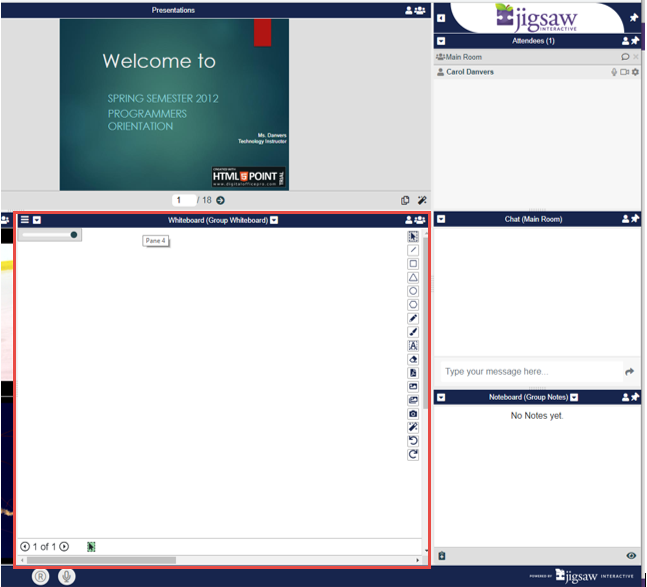This screenshot has width=647, height=587.
Task: Select the text tool in whiteboard
Action: (413, 345)
